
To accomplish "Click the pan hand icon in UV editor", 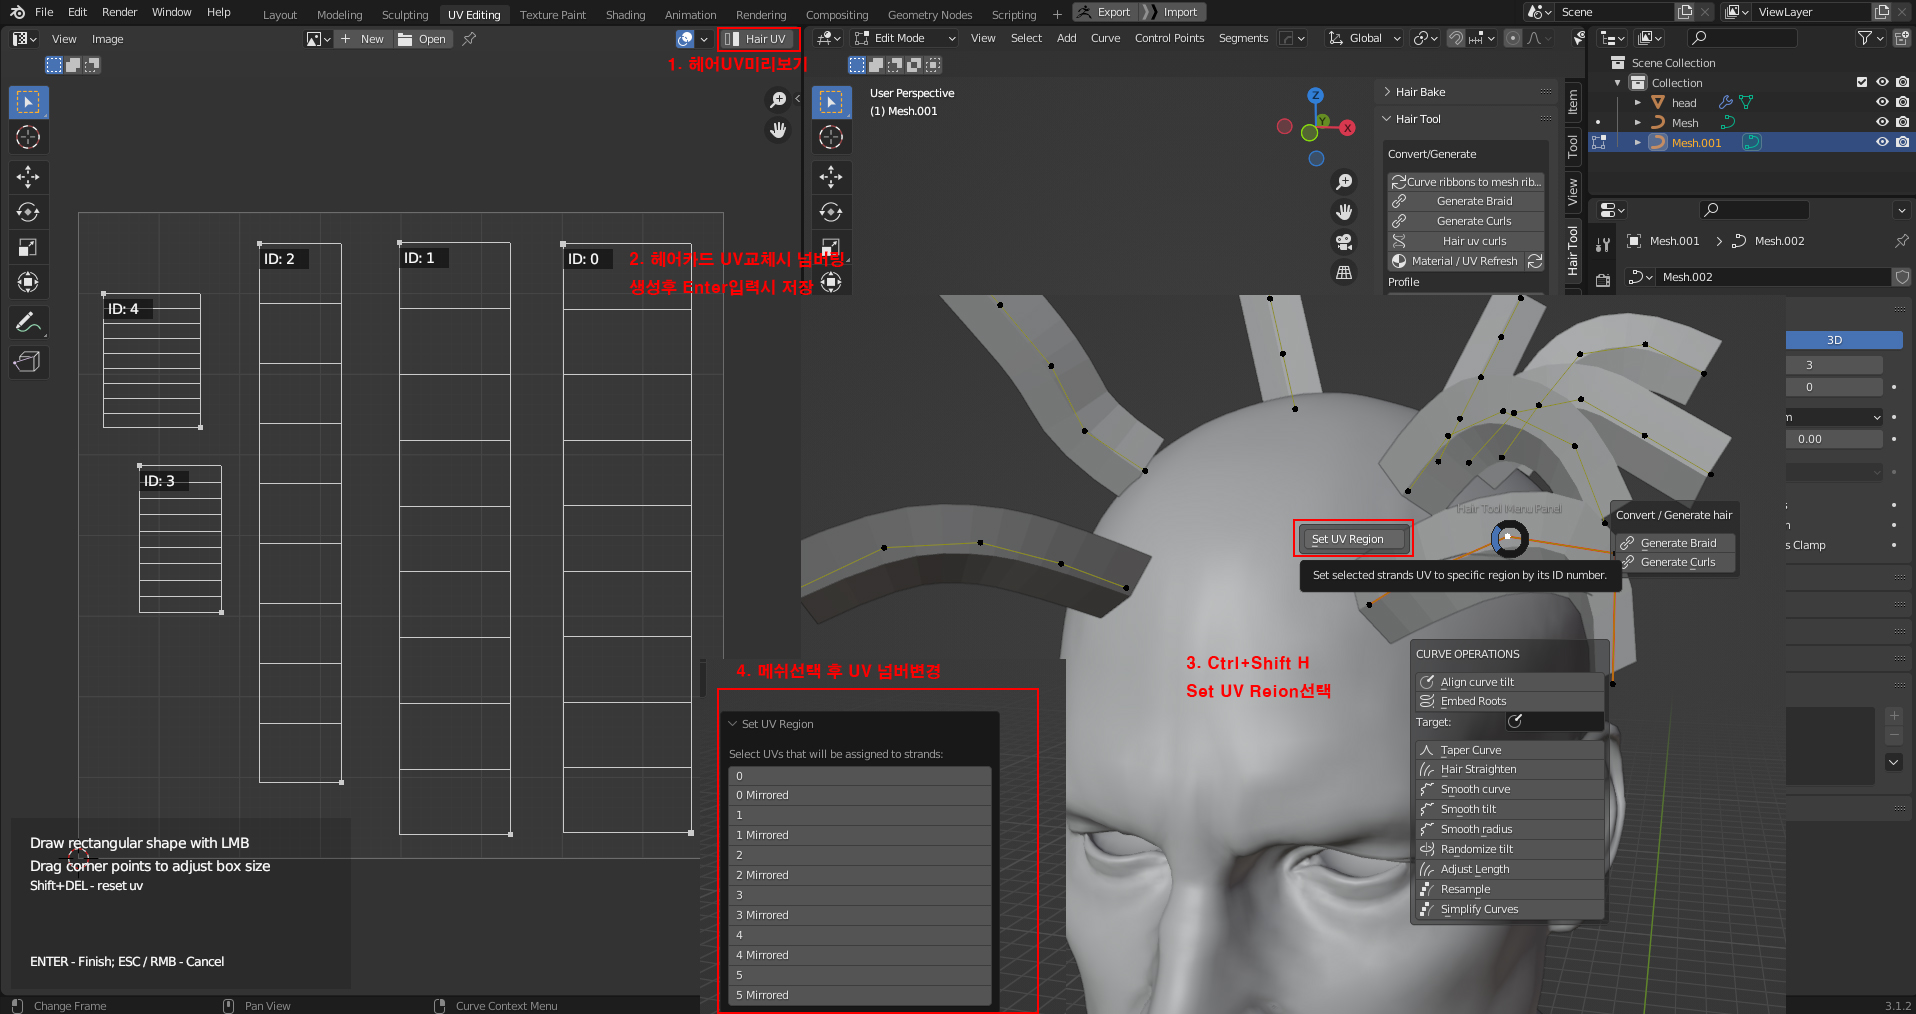I will tap(778, 130).
